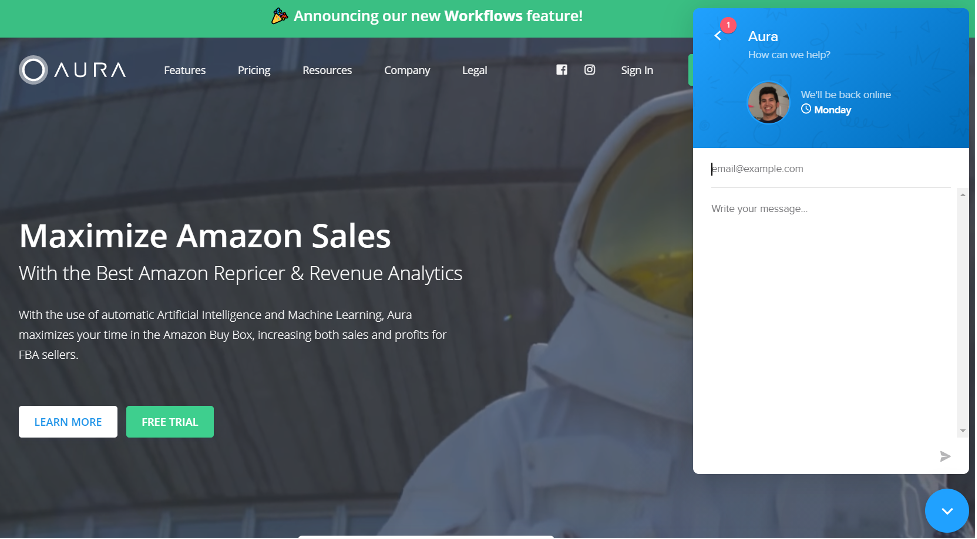Click chat scrollbar up arrow

962,195
